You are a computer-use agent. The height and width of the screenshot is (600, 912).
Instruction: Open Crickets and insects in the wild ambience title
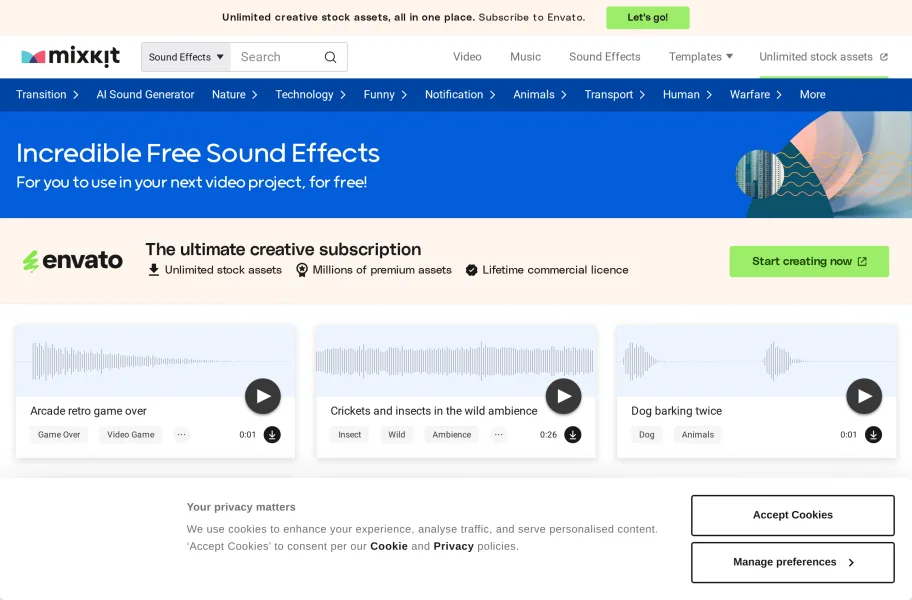click(434, 410)
